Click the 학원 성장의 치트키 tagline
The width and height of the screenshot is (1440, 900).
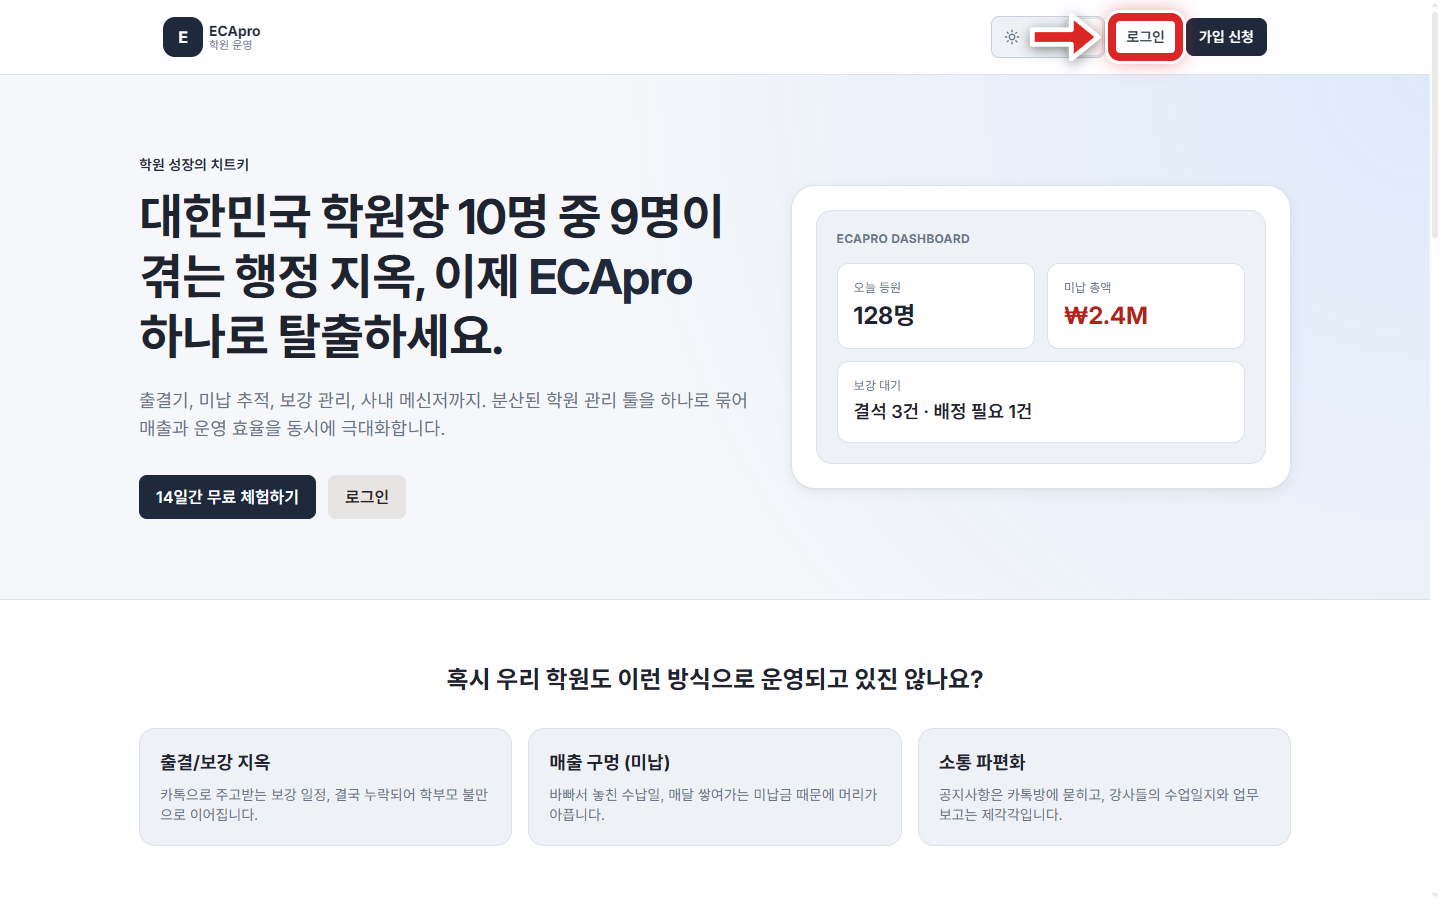tap(194, 164)
